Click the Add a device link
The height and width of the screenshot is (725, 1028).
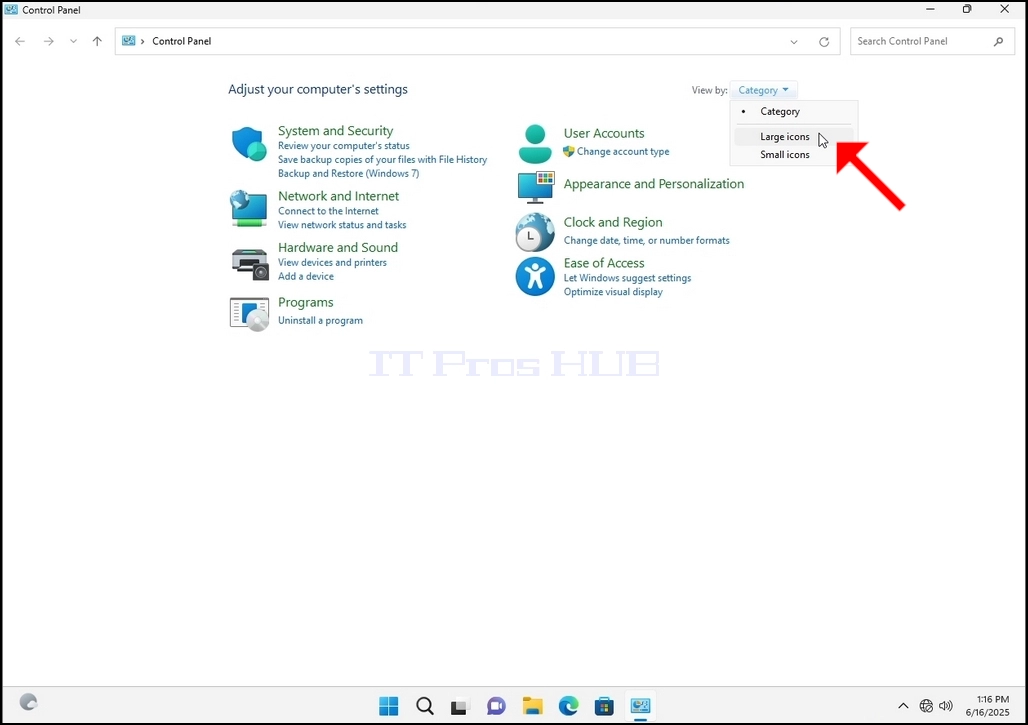tap(306, 276)
